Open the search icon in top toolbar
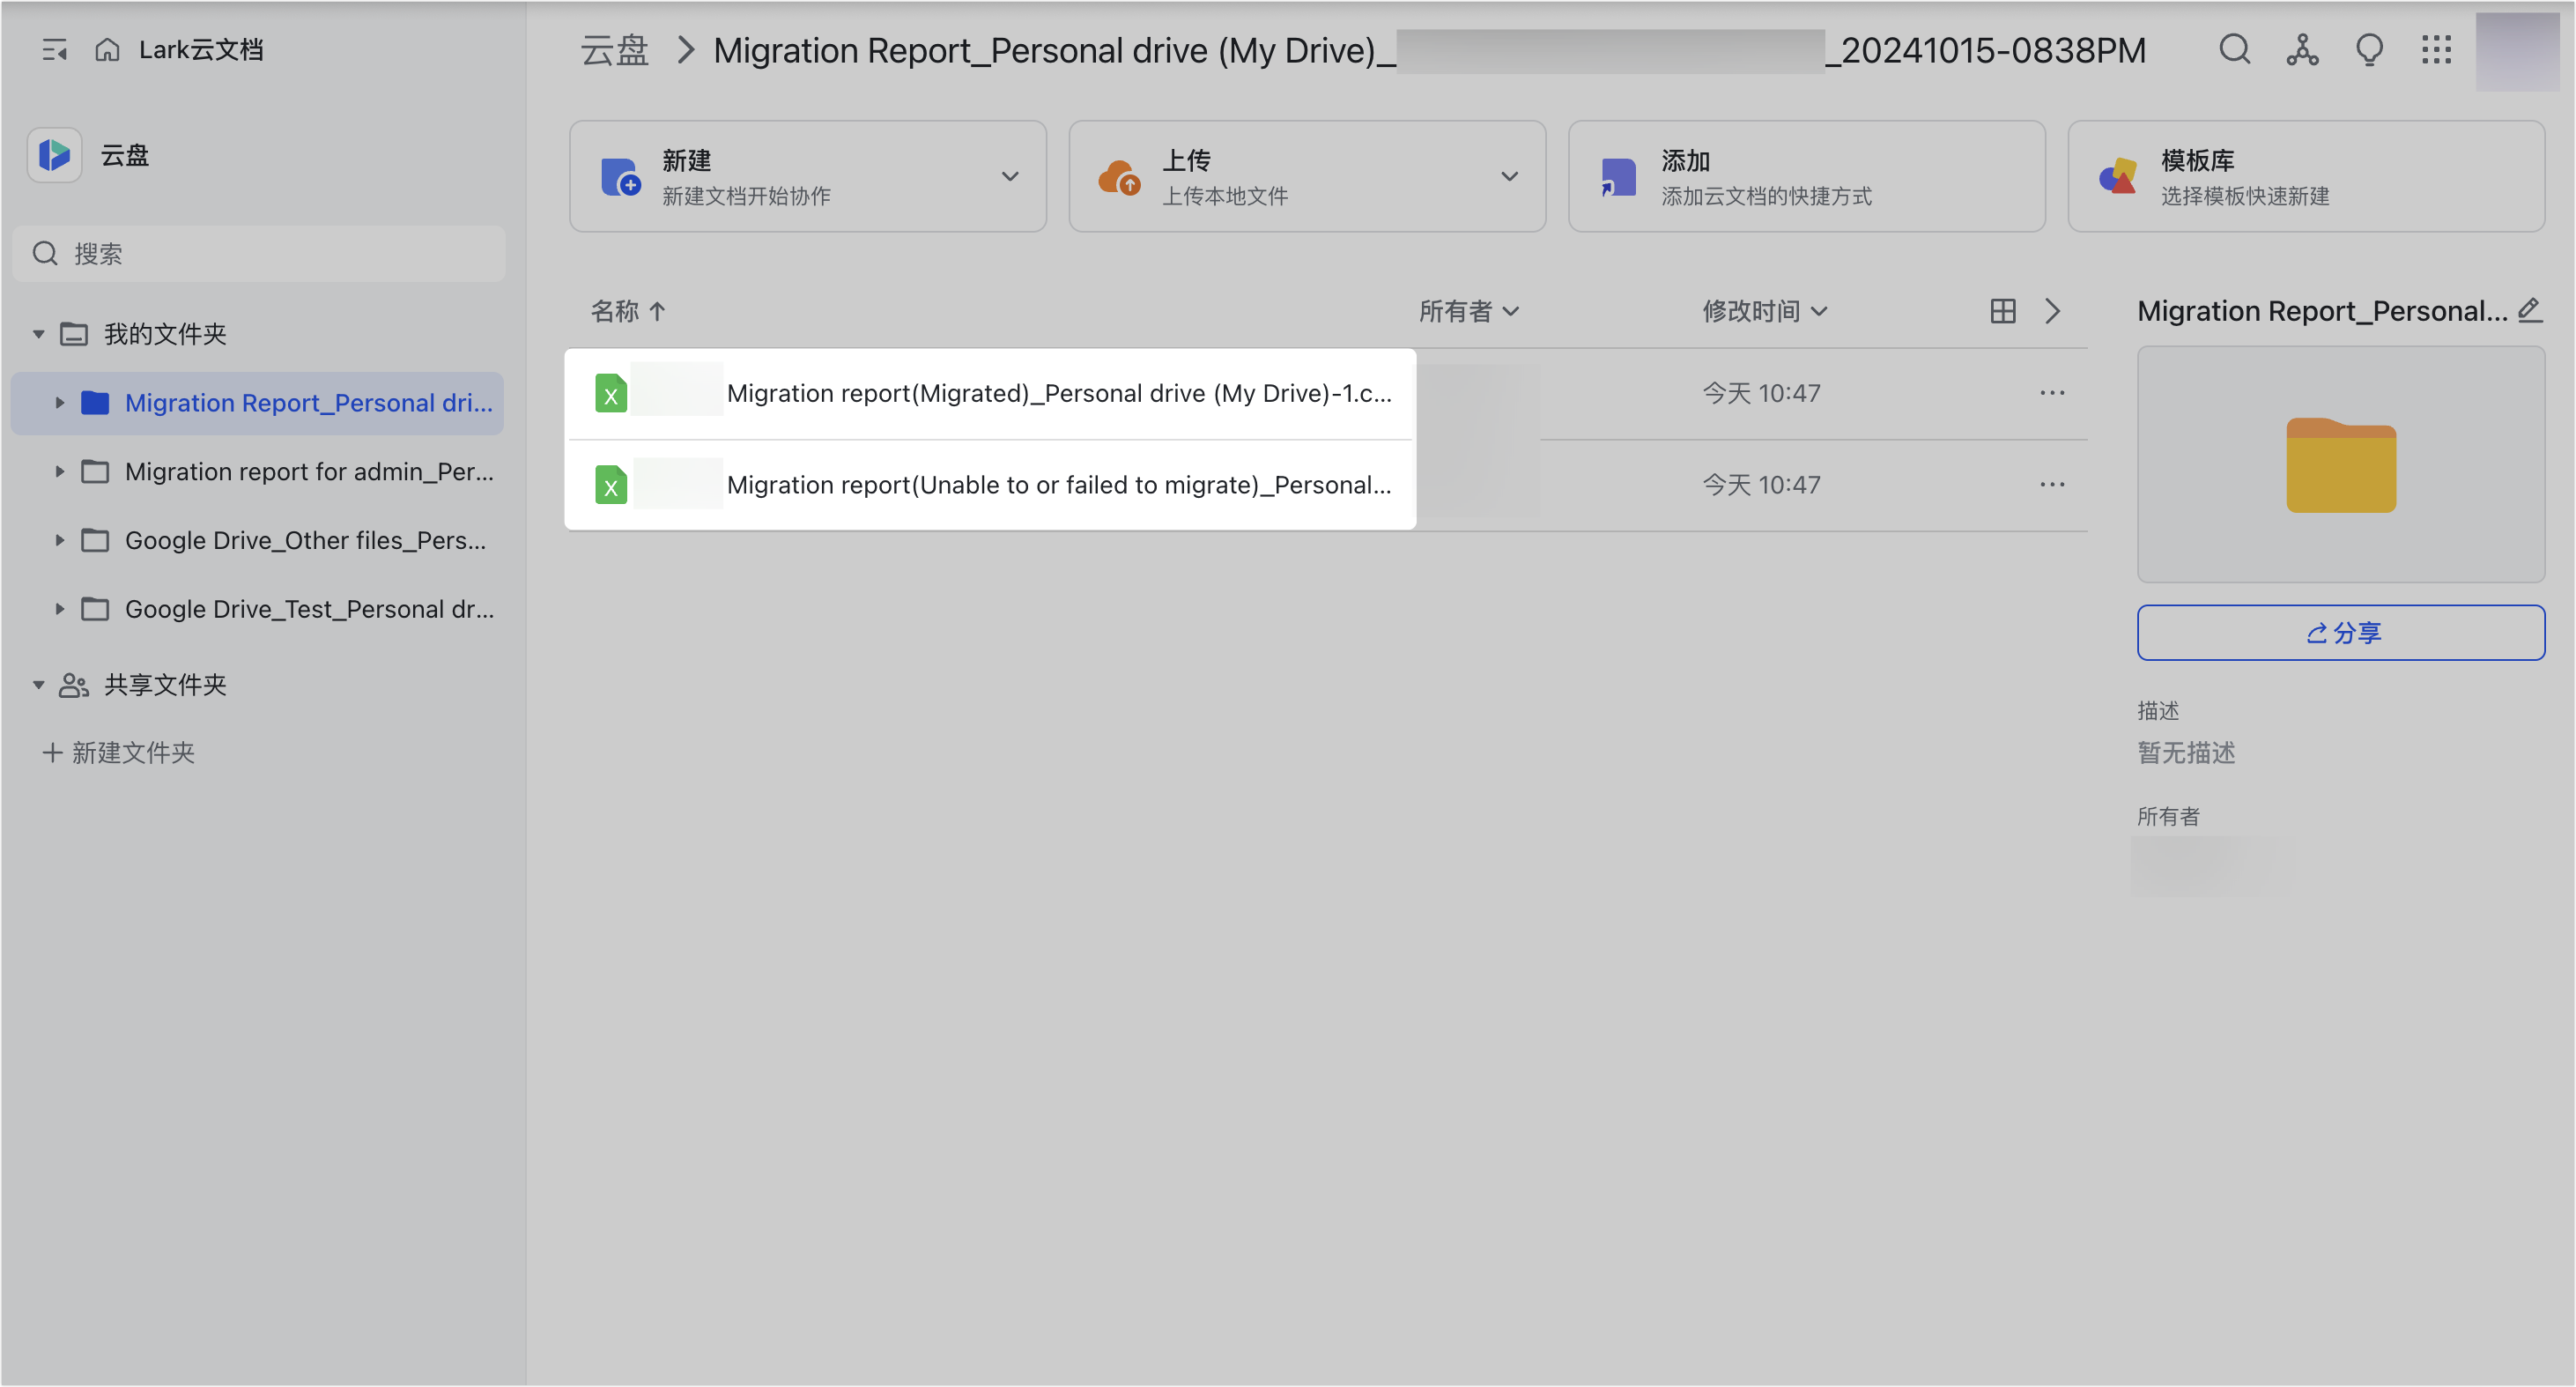This screenshot has width=2576, height=1387. pyautogui.click(x=2236, y=49)
